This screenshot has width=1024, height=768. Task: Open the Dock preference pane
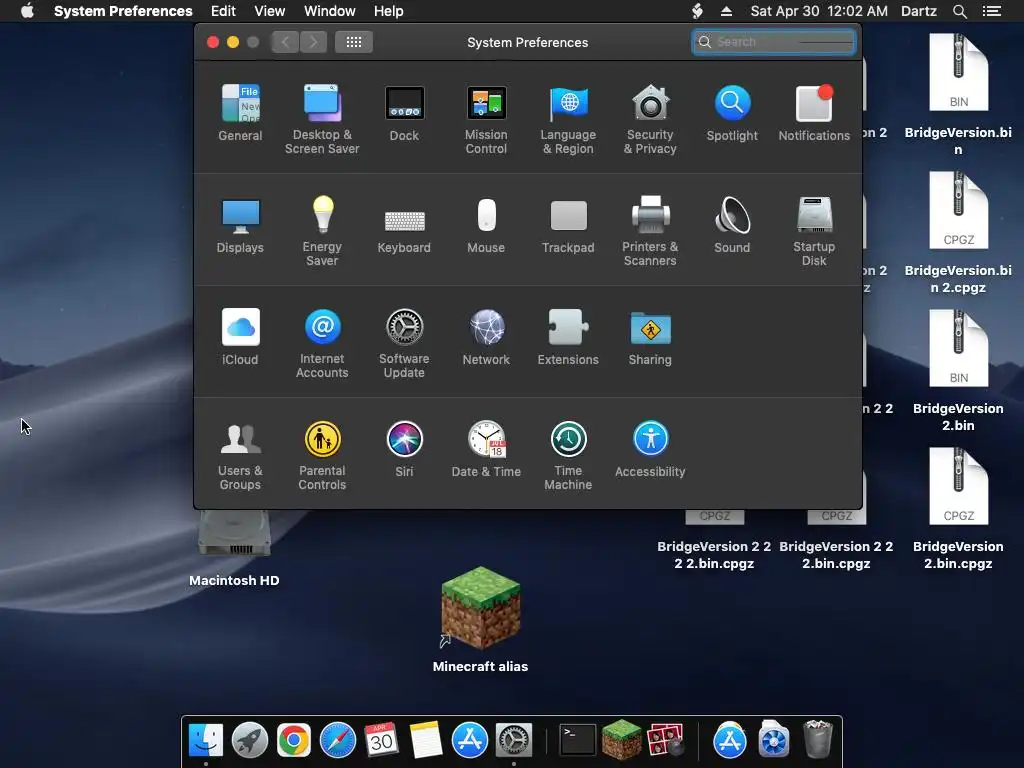click(x=404, y=112)
